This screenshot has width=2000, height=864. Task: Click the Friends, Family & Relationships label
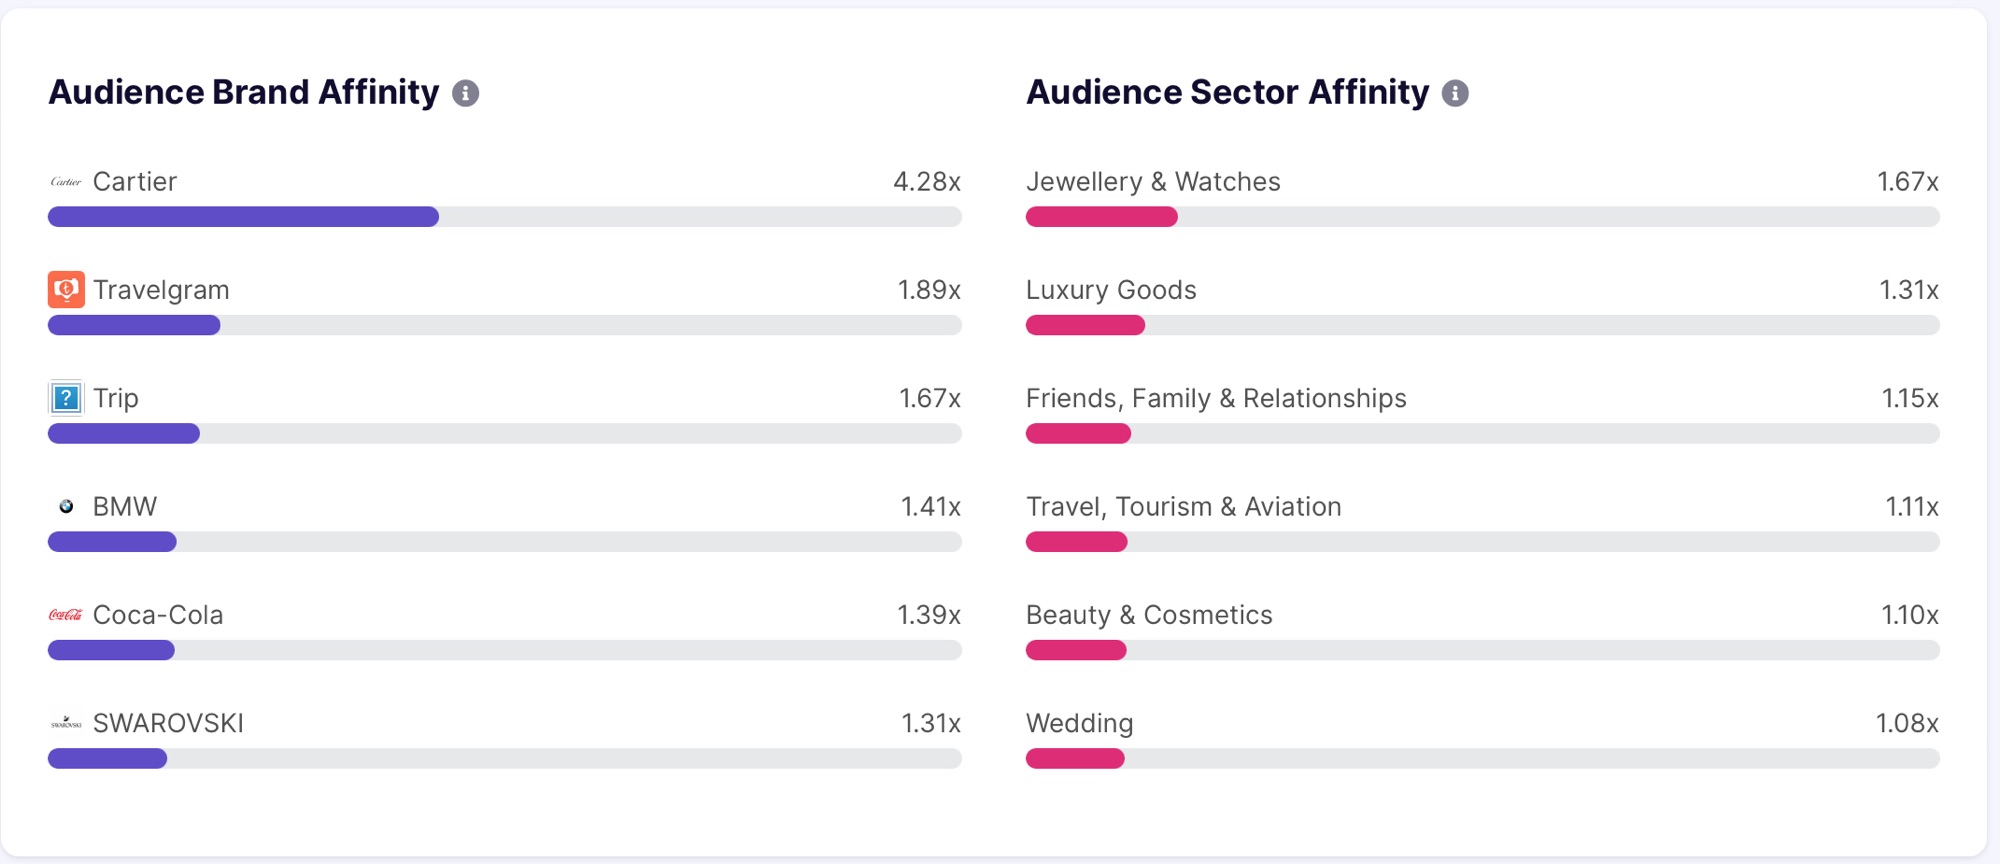1216,398
